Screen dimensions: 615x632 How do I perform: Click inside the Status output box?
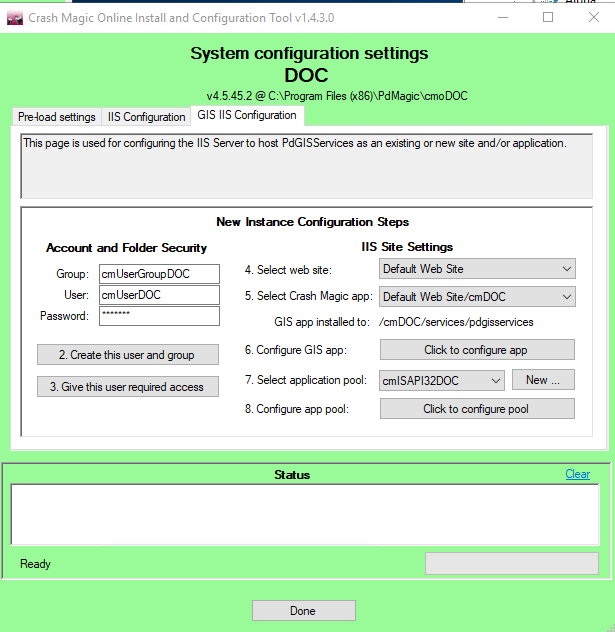305,515
